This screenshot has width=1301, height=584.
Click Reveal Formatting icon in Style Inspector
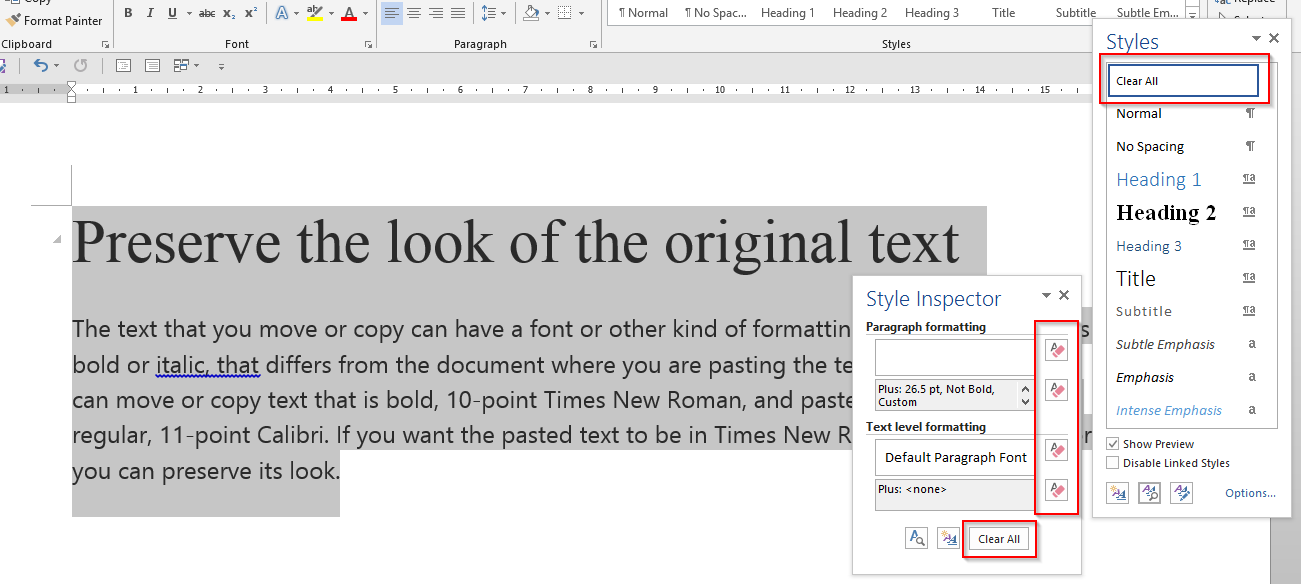coord(916,539)
